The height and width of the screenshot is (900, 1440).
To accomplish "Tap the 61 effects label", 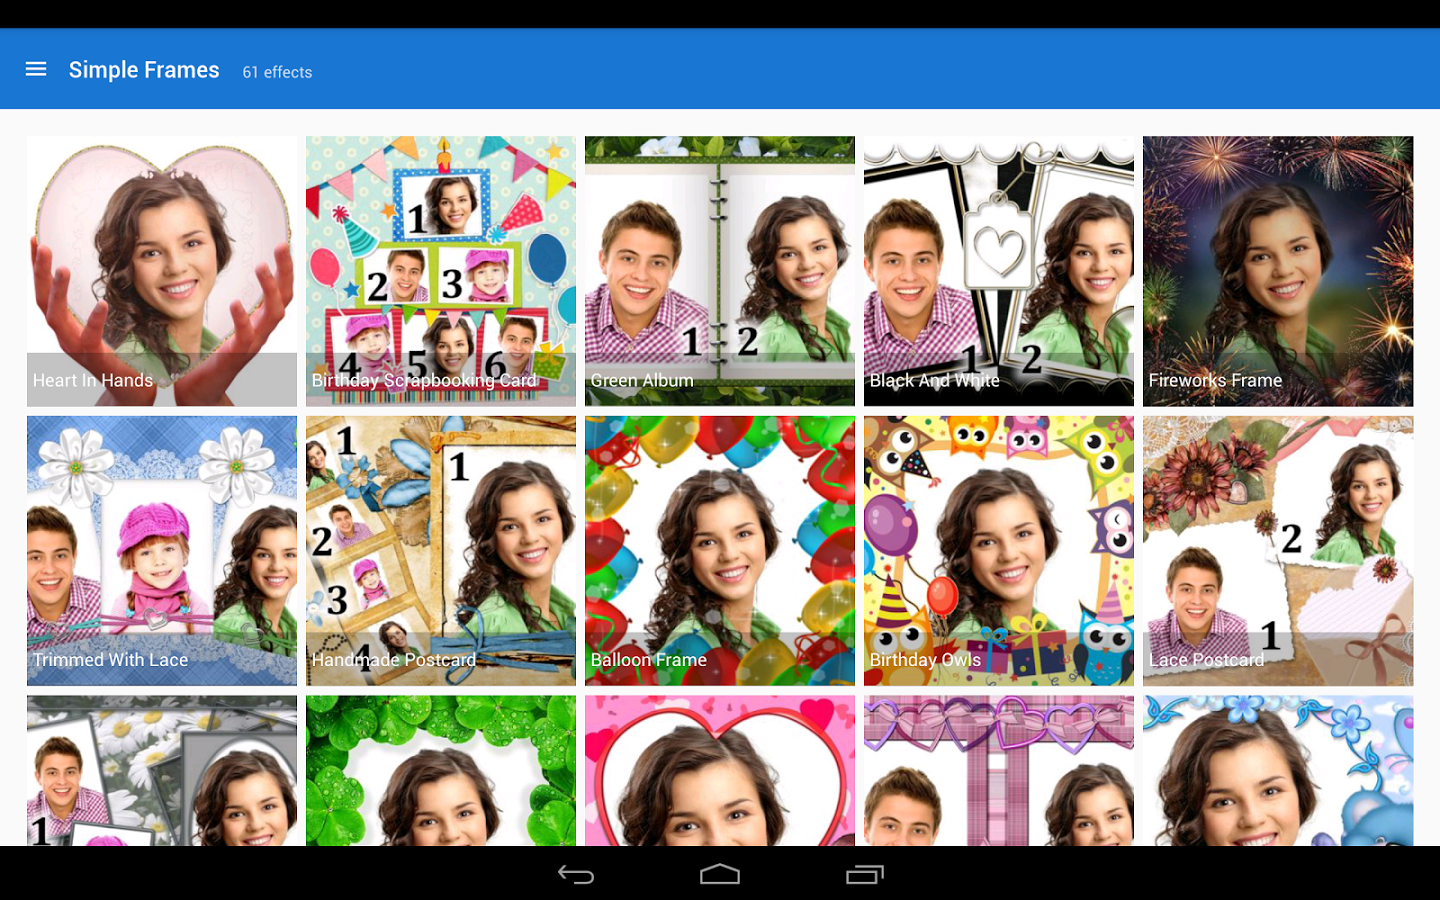I will [x=276, y=72].
